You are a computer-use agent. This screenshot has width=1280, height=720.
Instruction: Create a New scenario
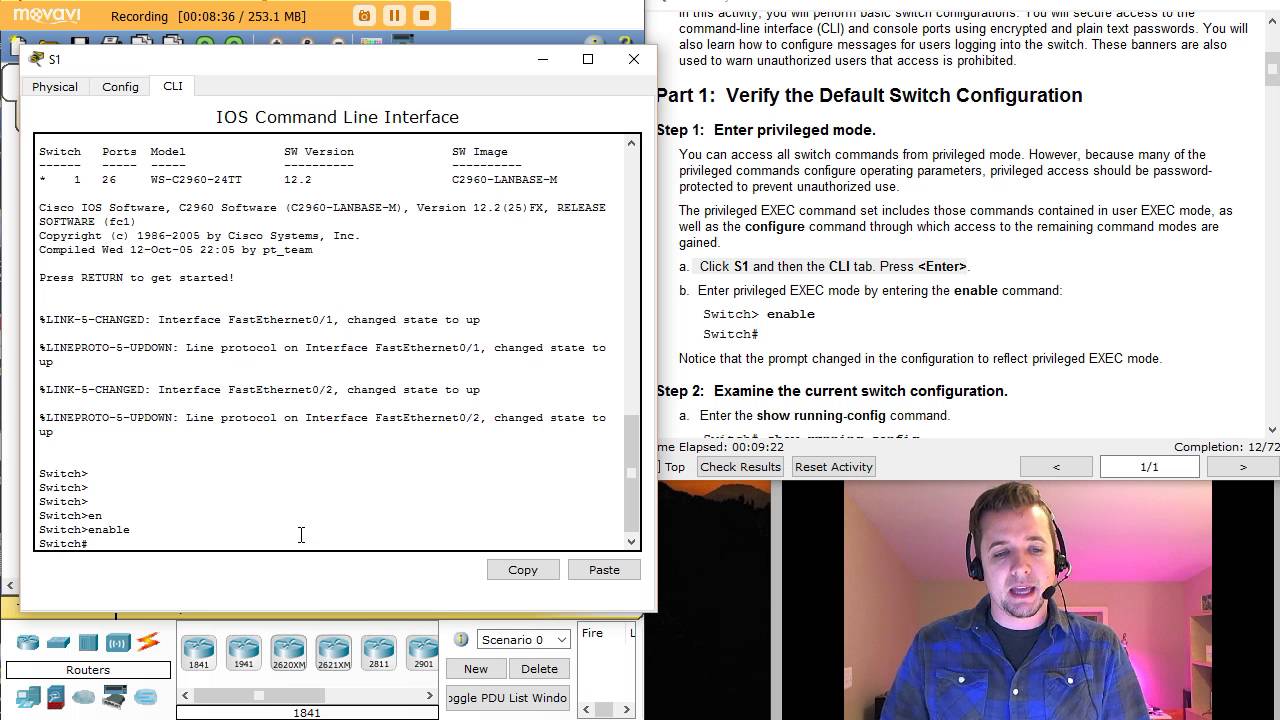tap(476, 669)
